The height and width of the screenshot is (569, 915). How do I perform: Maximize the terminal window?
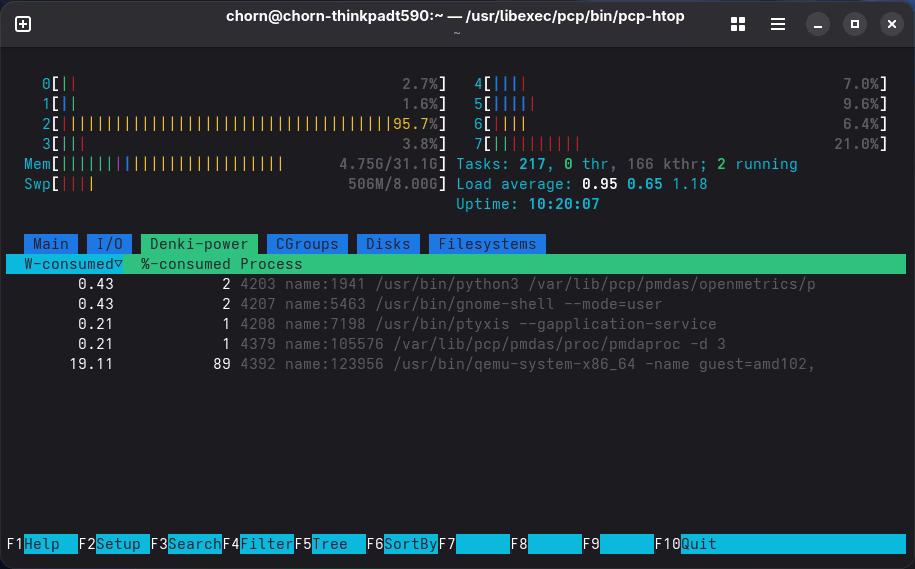(x=854, y=24)
